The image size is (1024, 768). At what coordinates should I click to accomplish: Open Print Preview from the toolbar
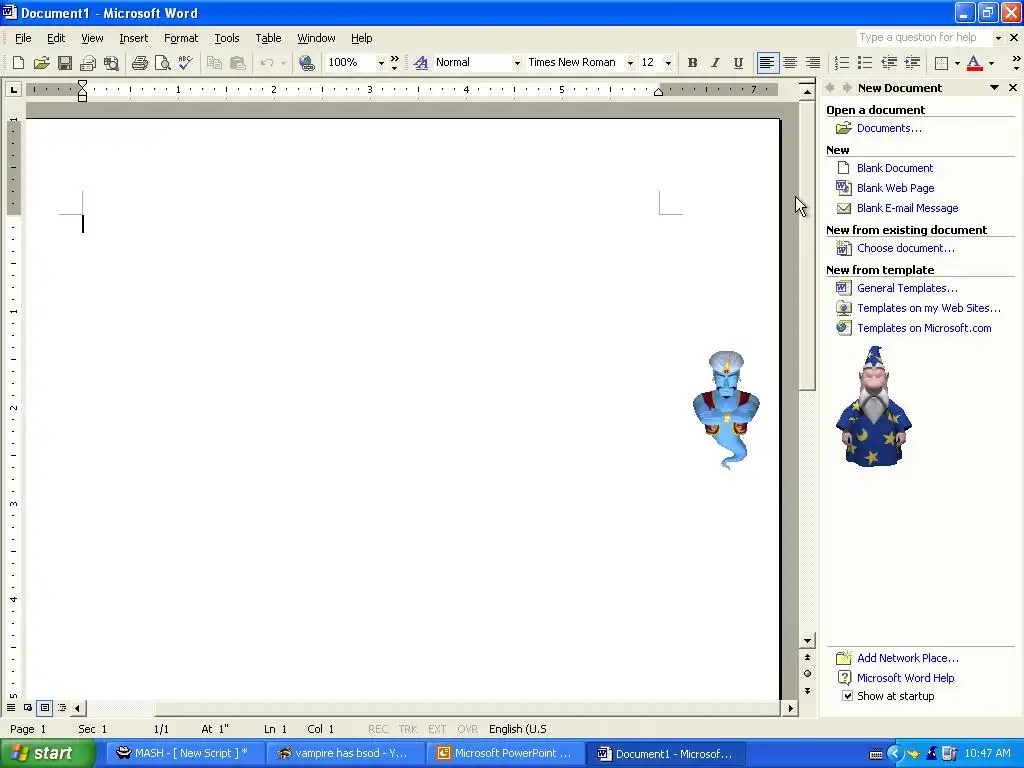(x=163, y=63)
